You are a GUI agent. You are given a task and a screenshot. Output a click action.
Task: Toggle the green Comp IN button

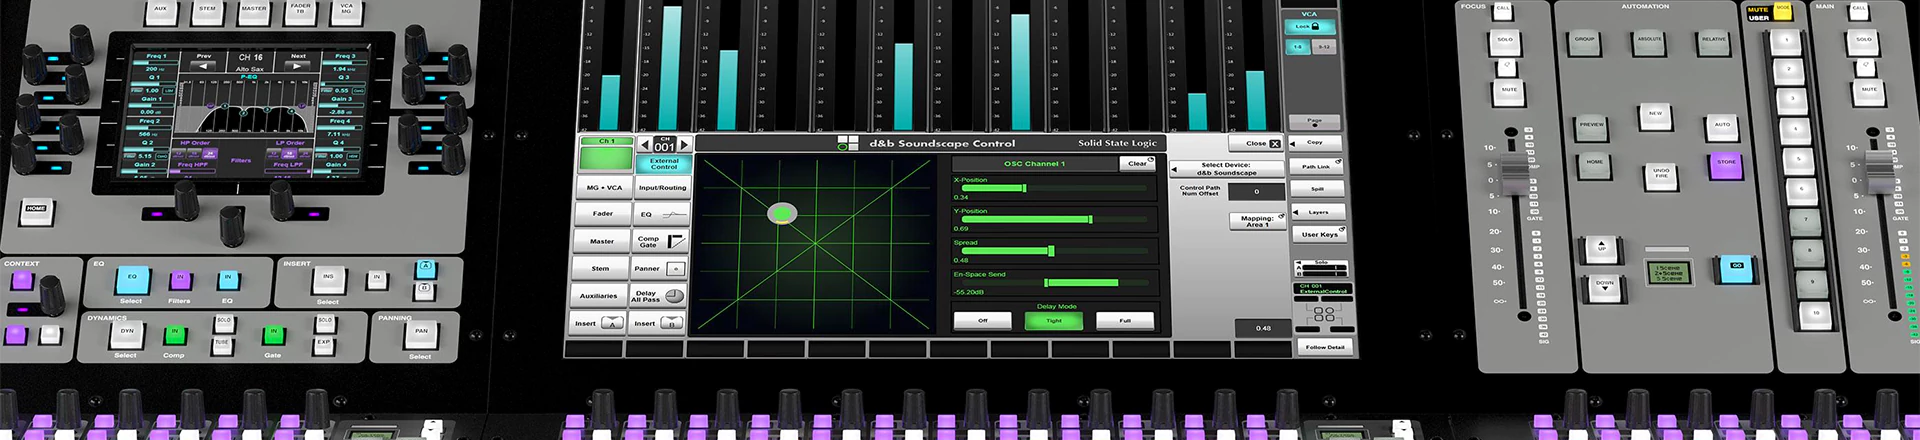174,333
